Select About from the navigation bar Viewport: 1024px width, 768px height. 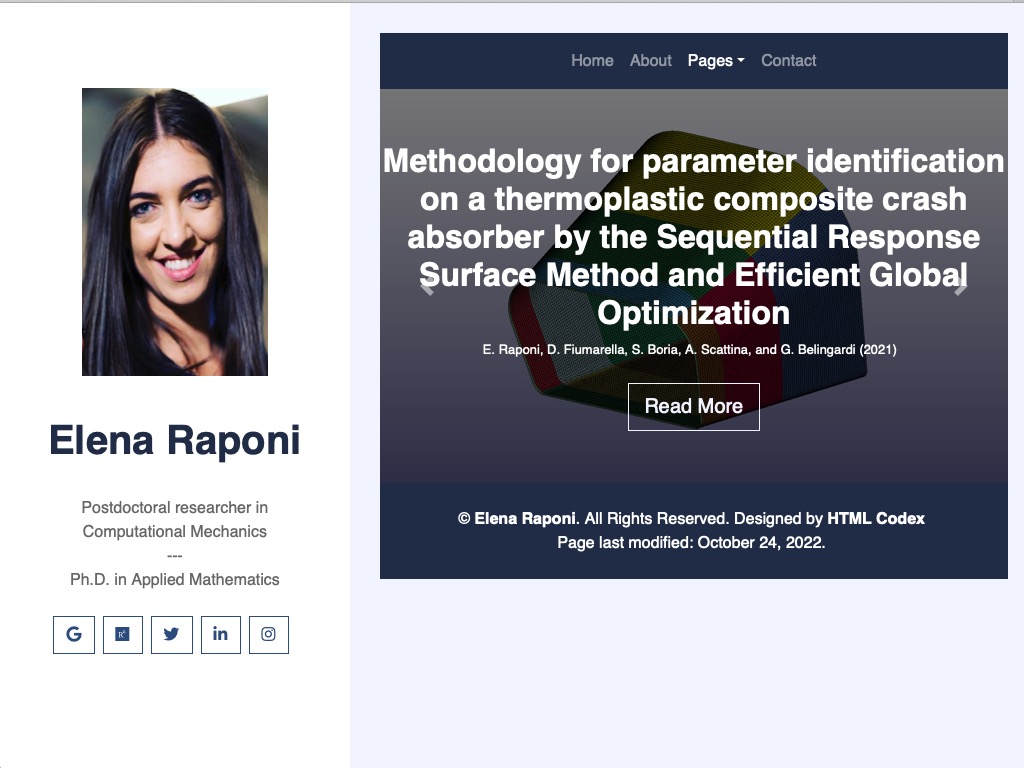650,61
